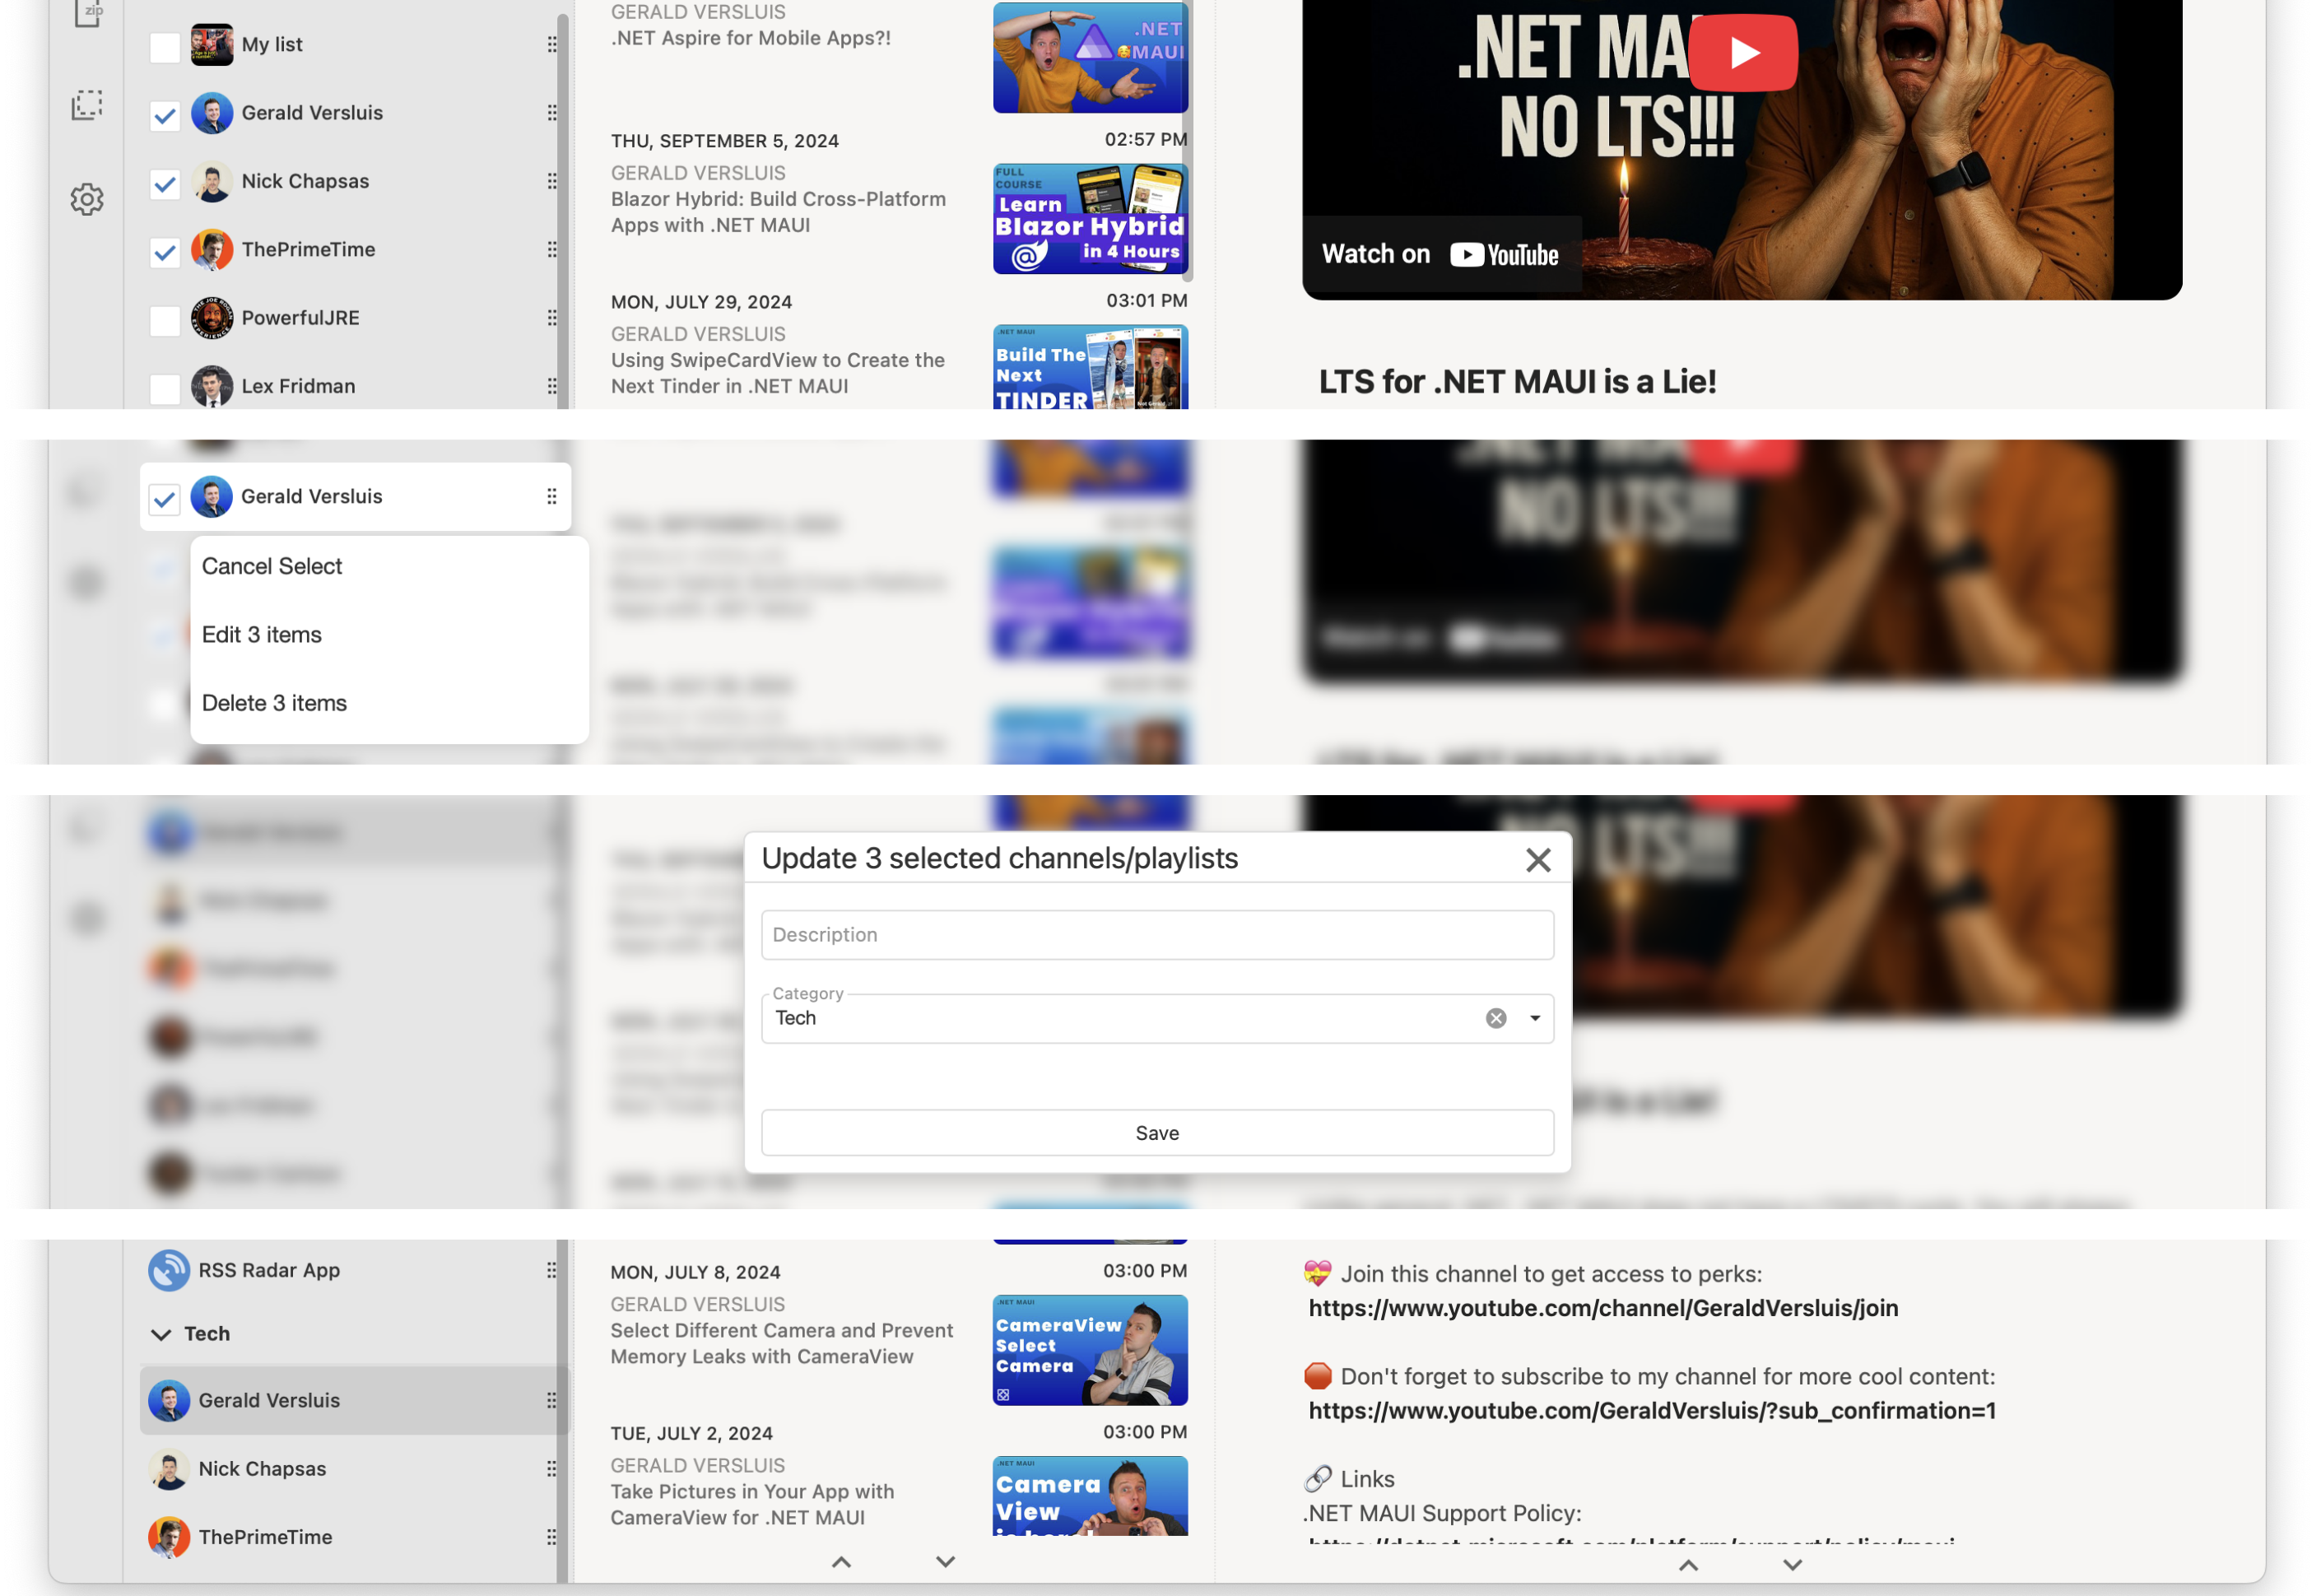Click the dashed selection icon in sidebar
2321x1596 pixels.
point(87,105)
